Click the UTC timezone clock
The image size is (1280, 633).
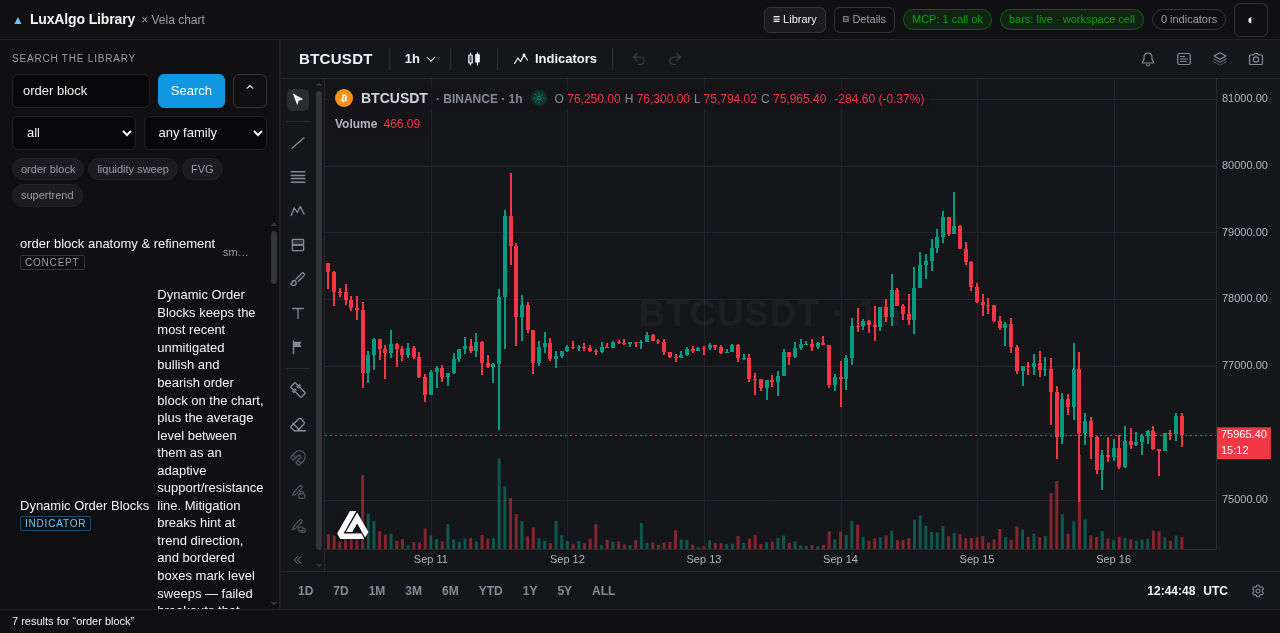(1187, 591)
